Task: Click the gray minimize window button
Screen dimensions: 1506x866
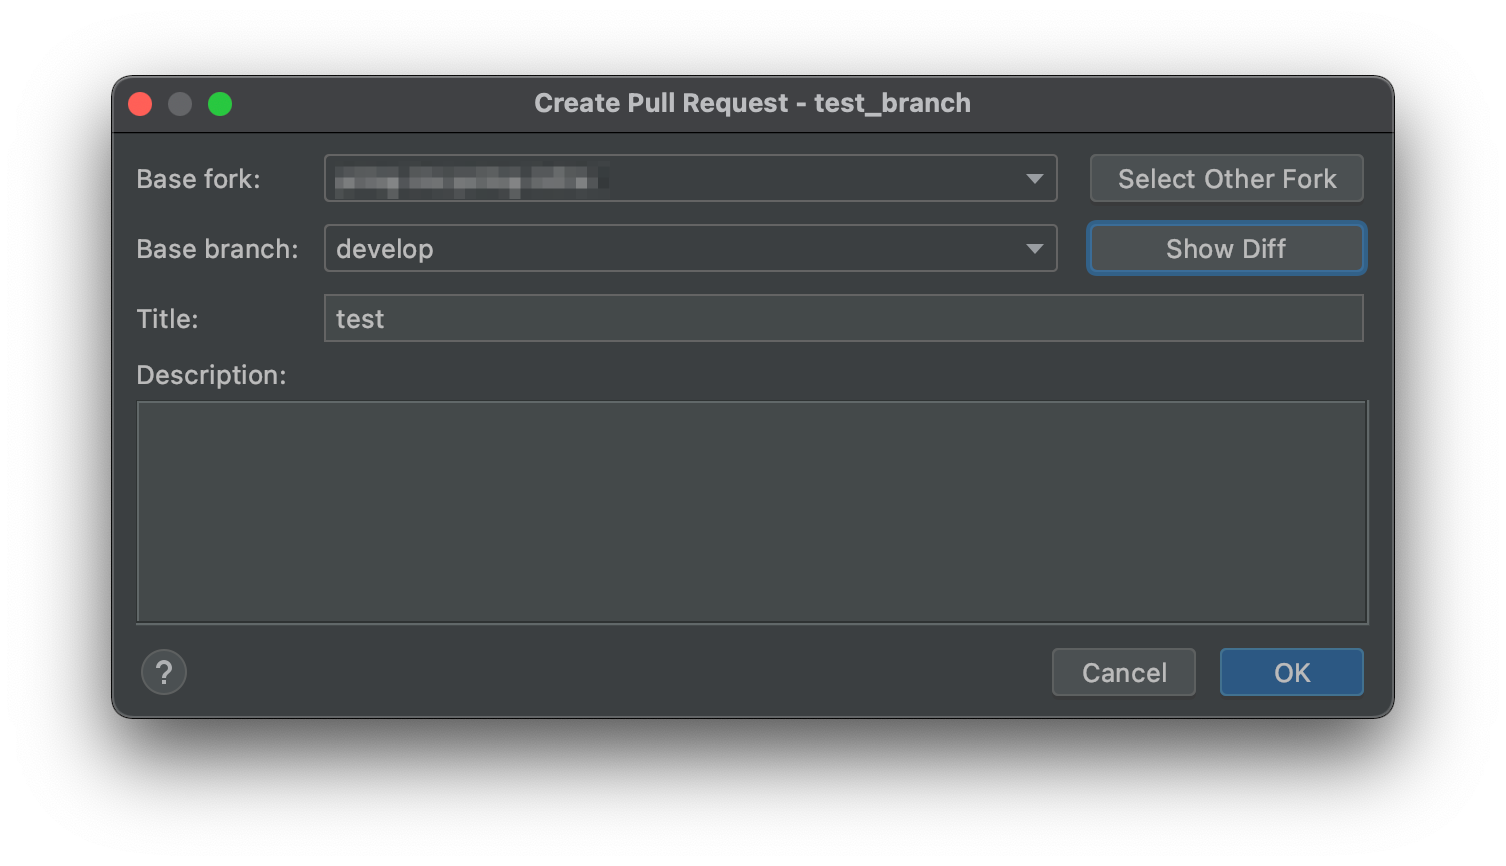Action: 180,104
